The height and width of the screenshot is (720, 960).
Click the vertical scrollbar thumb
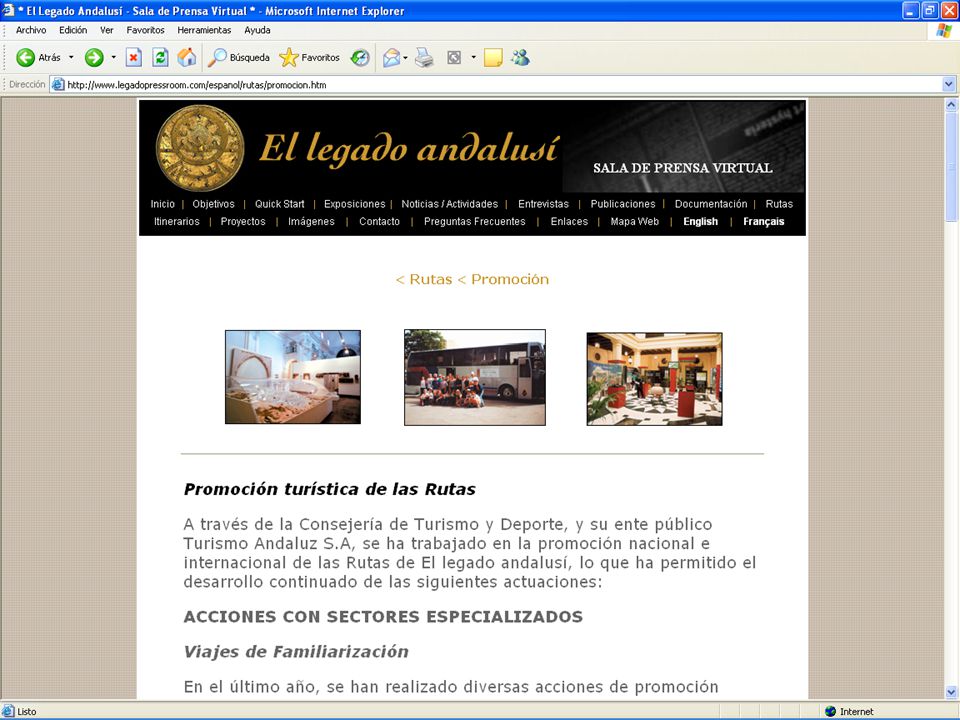click(951, 167)
